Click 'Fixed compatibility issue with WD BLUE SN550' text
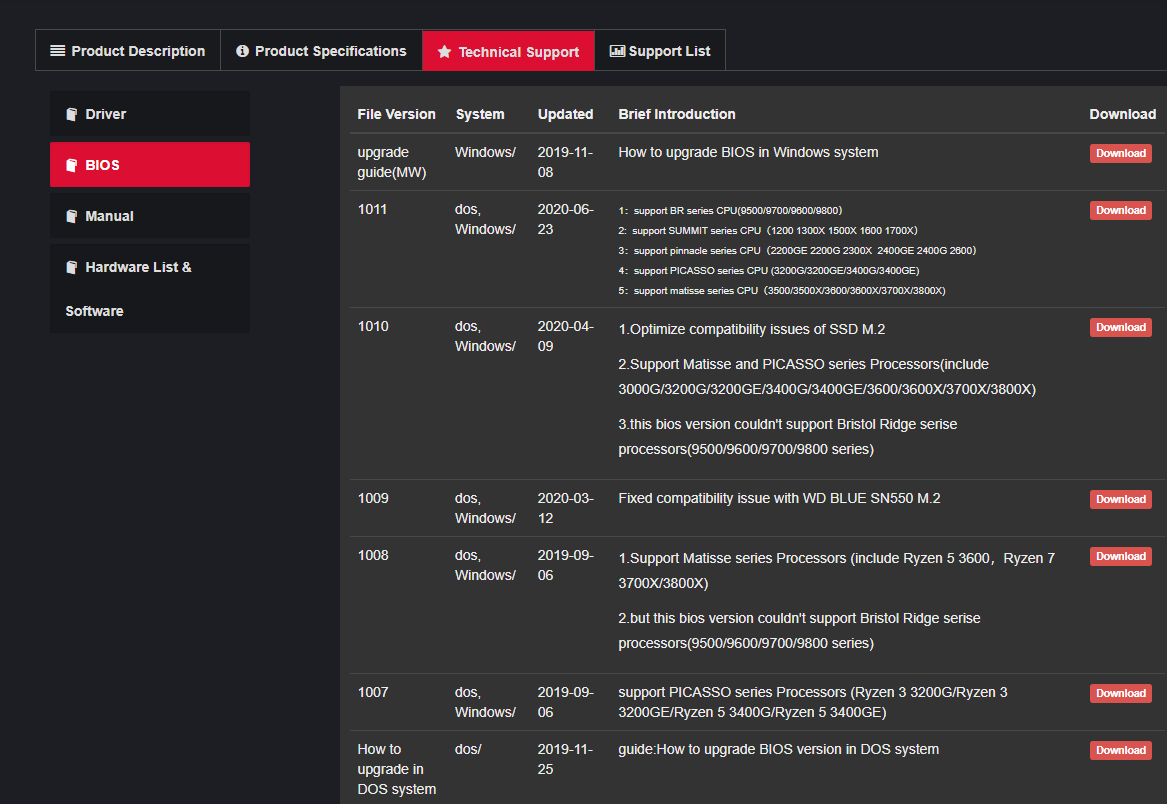Image resolution: width=1167 pixels, height=804 pixels. coord(779,498)
